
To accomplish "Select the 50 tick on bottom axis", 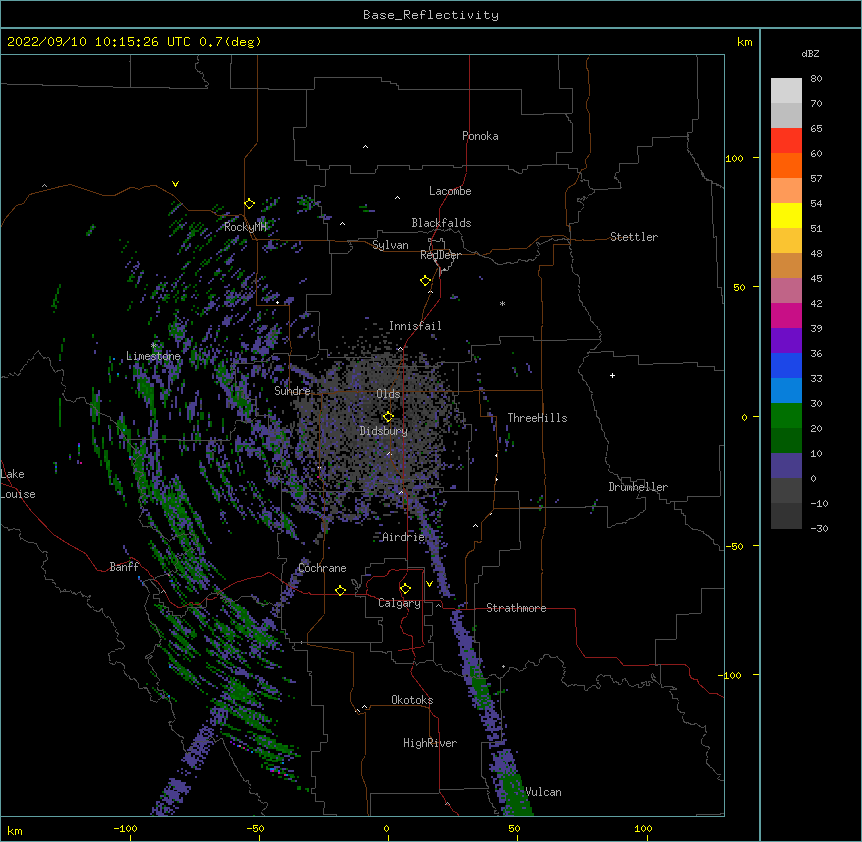I will point(515,828).
